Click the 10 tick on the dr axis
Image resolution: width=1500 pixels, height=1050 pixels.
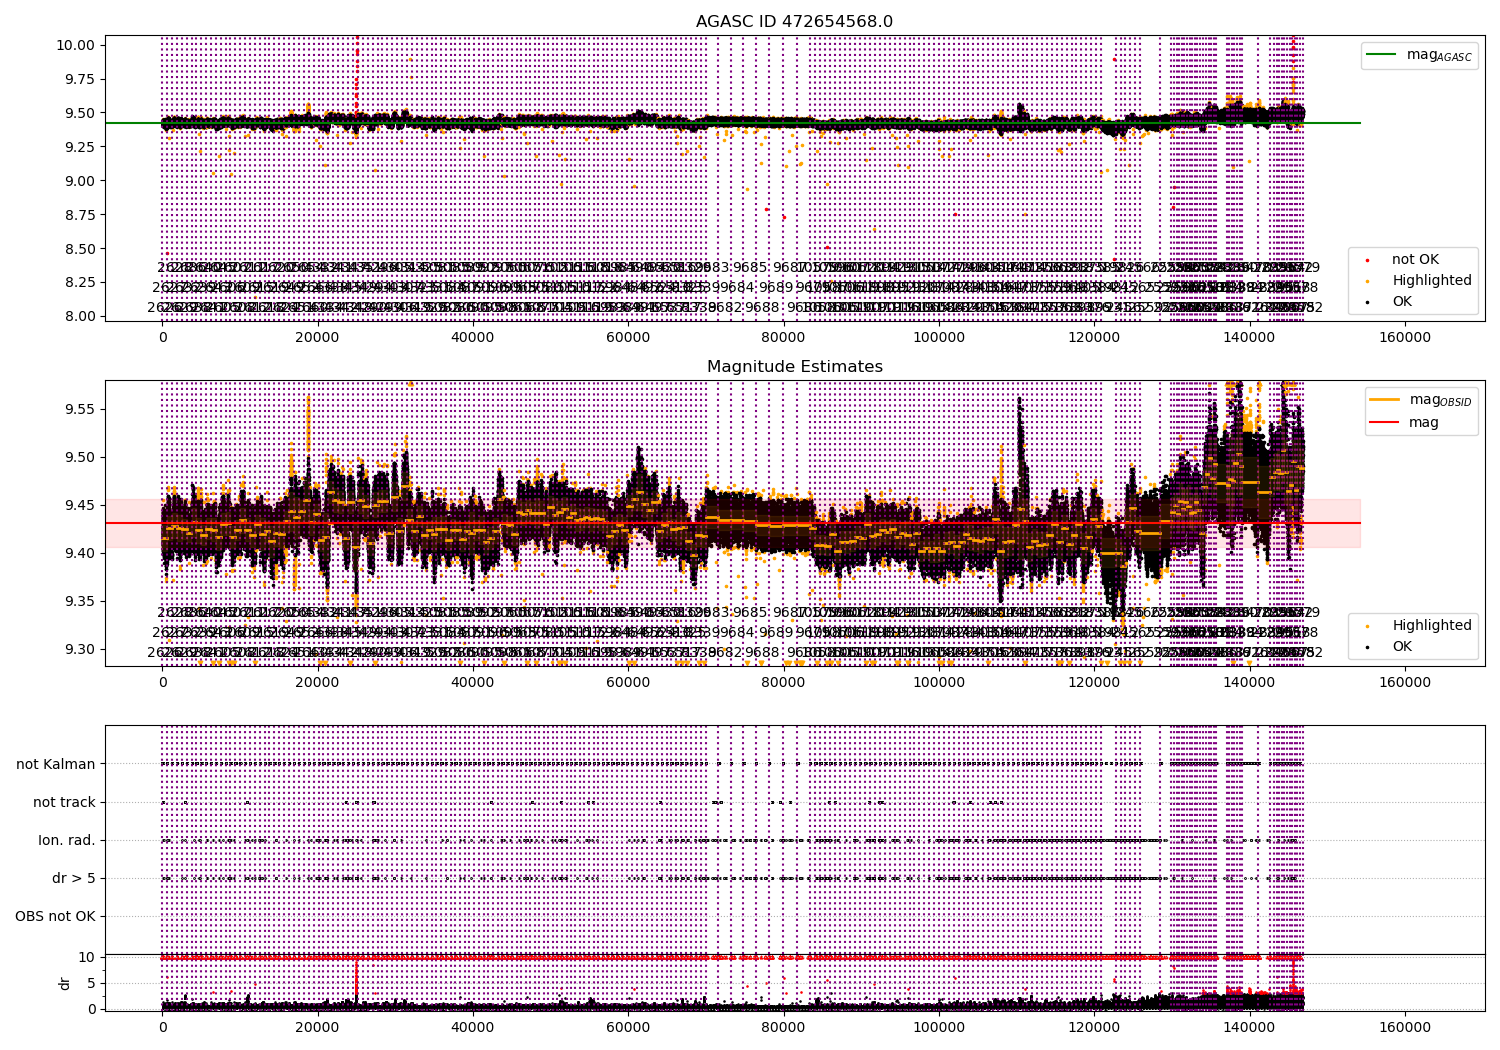[87, 957]
